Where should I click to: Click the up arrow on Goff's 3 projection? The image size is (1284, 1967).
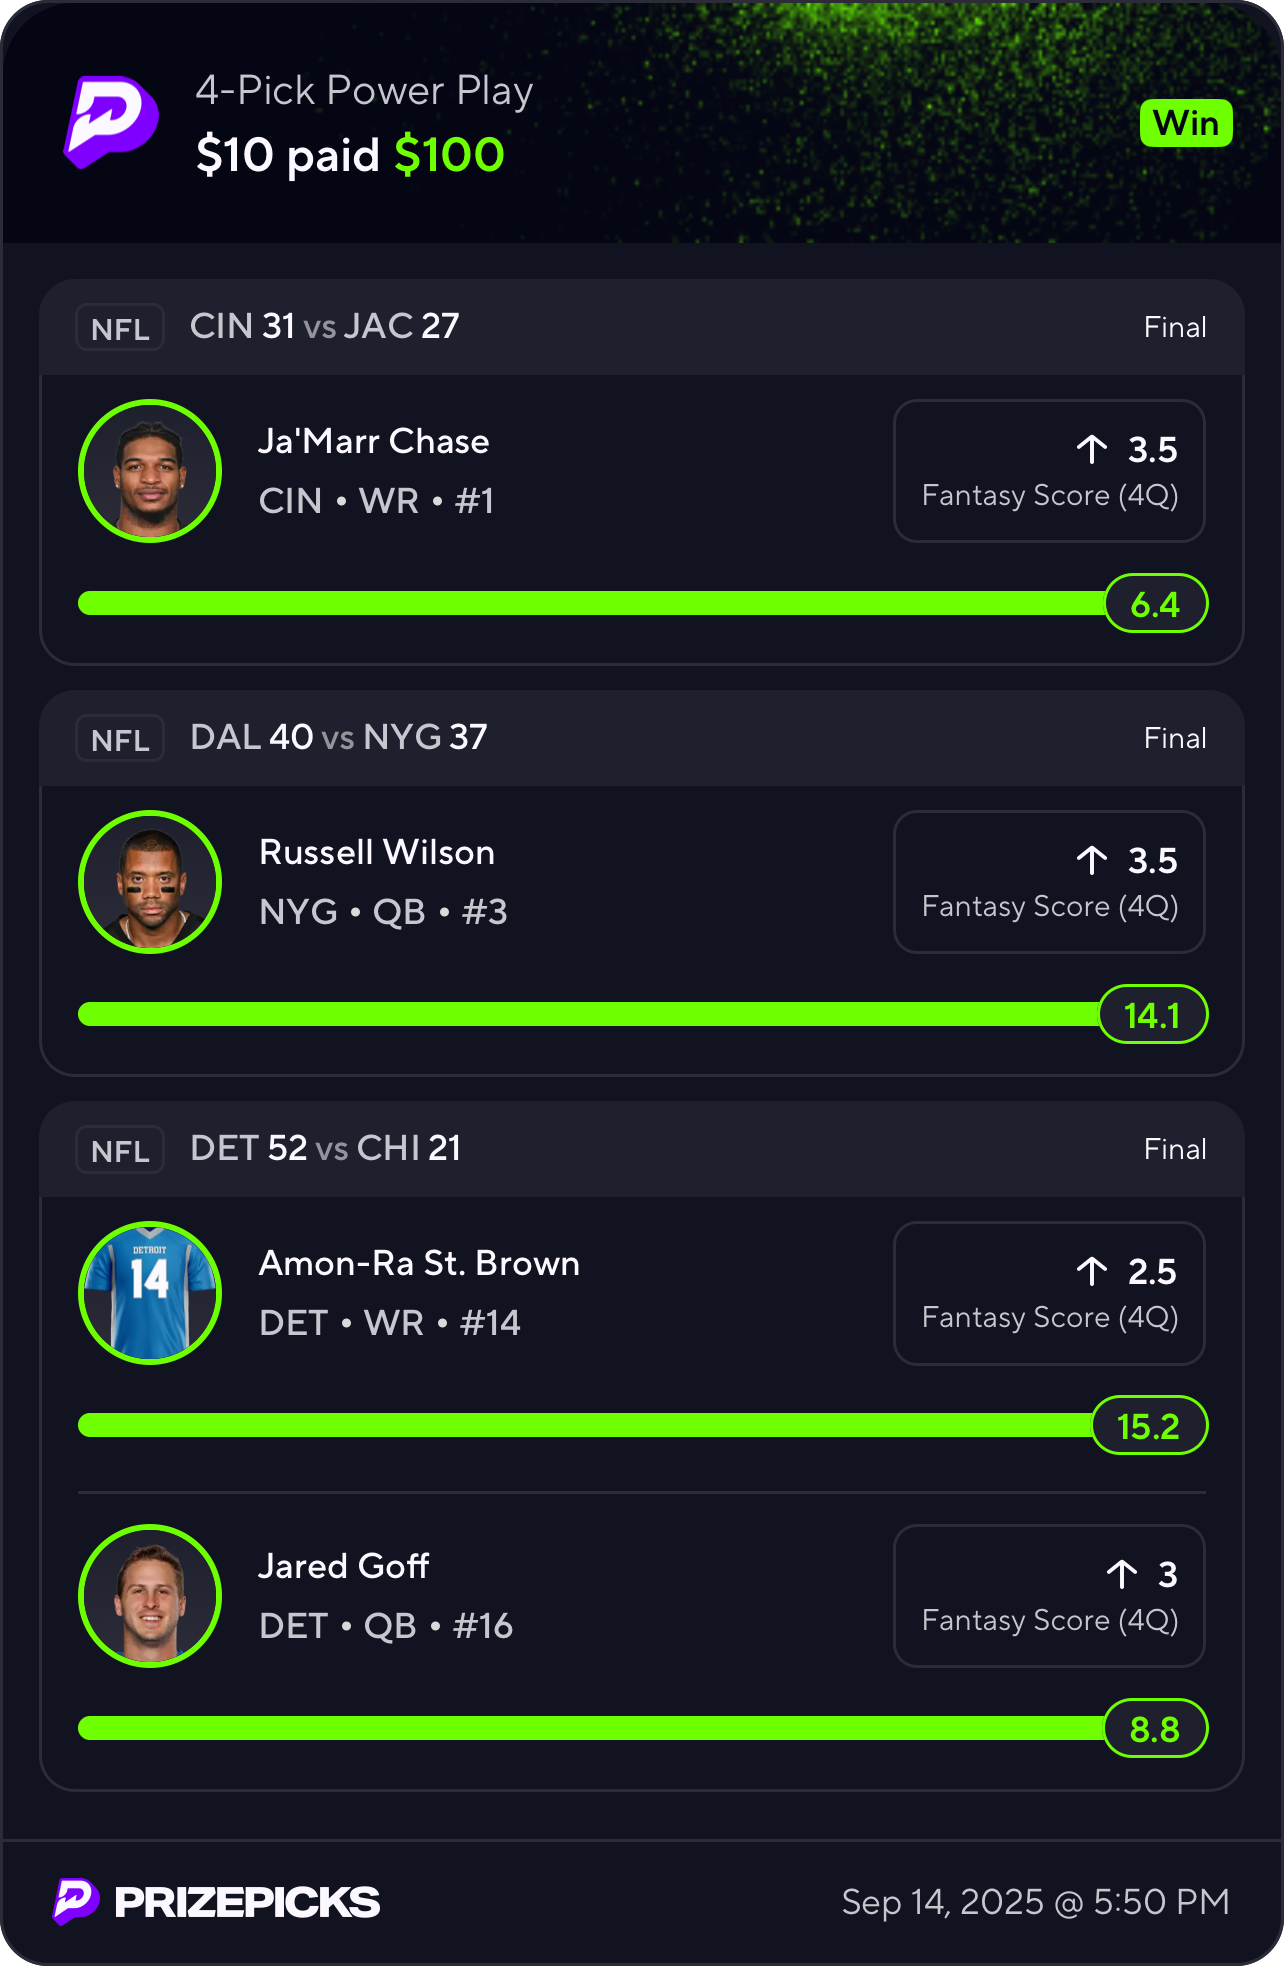click(1122, 1575)
